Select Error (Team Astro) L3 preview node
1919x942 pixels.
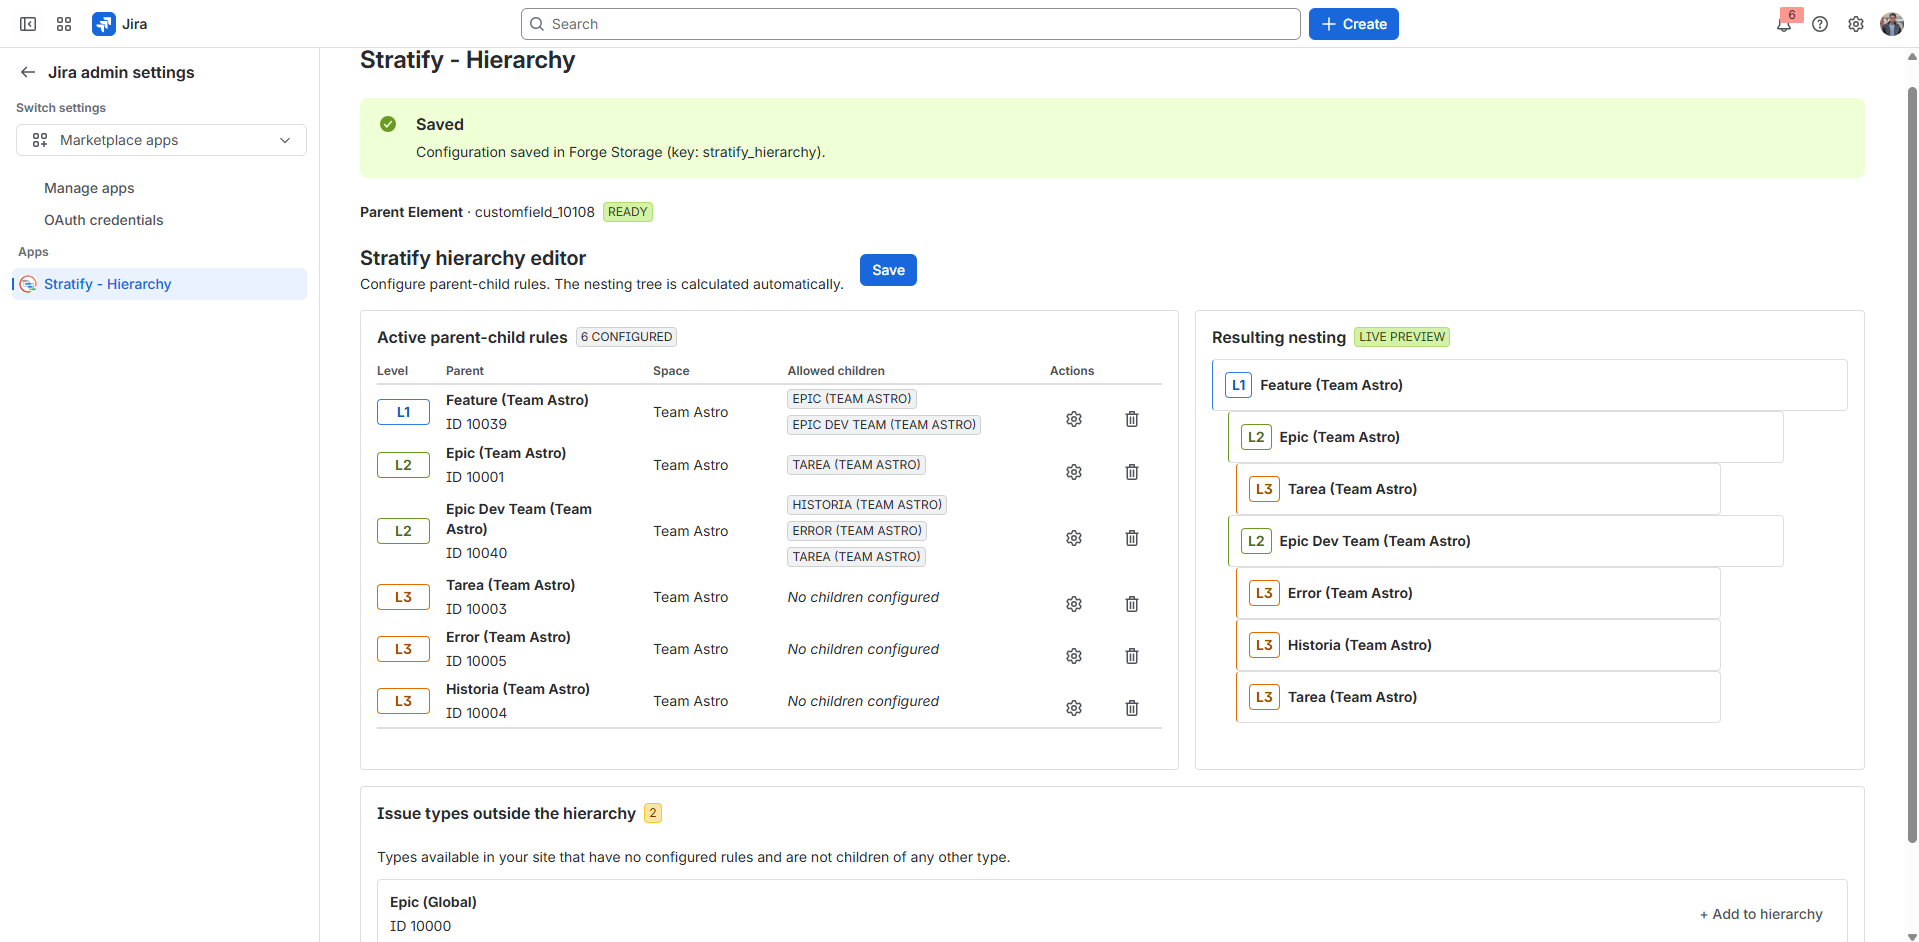[1478, 593]
